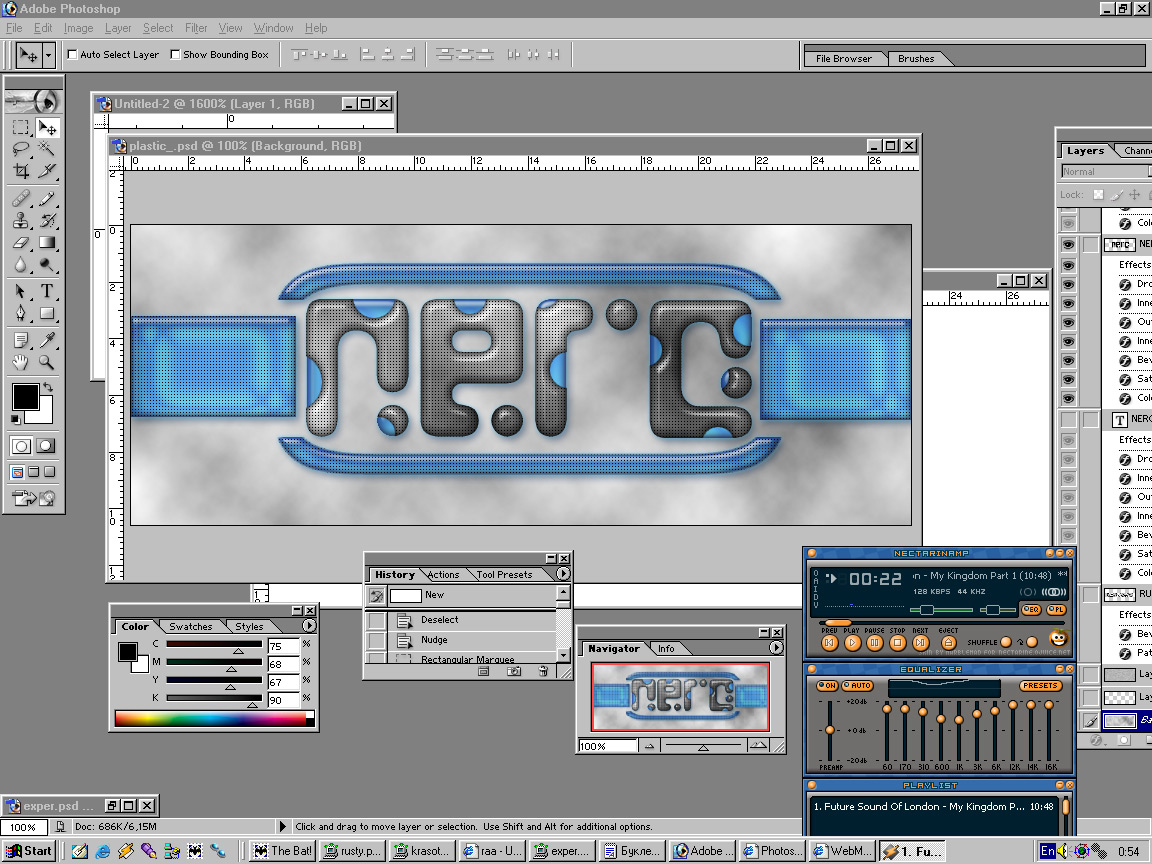Toggle Winamp shuffle option
The width and height of the screenshot is (1152, 864).
1006,642
